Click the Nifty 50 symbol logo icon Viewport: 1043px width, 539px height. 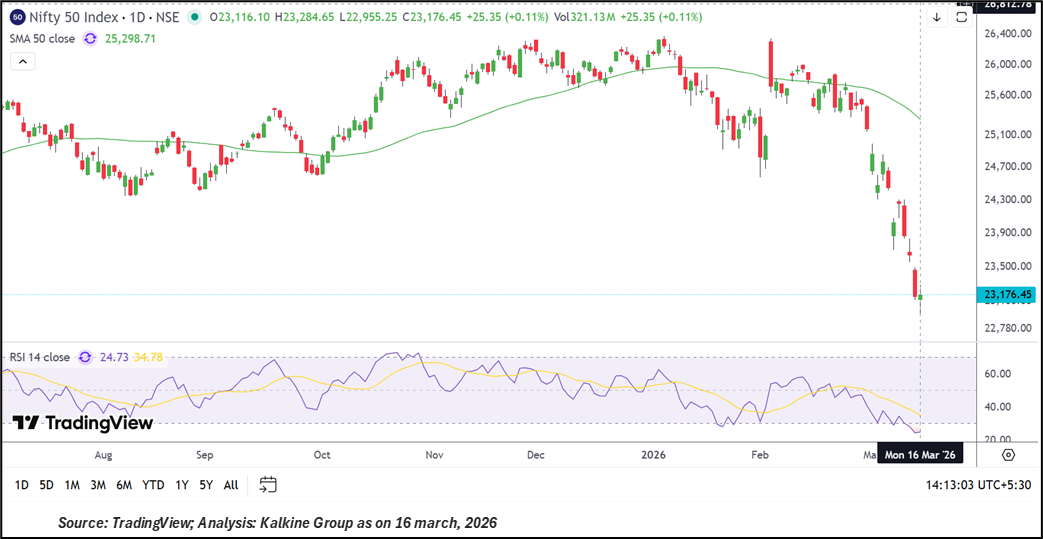tap(17, 17)
